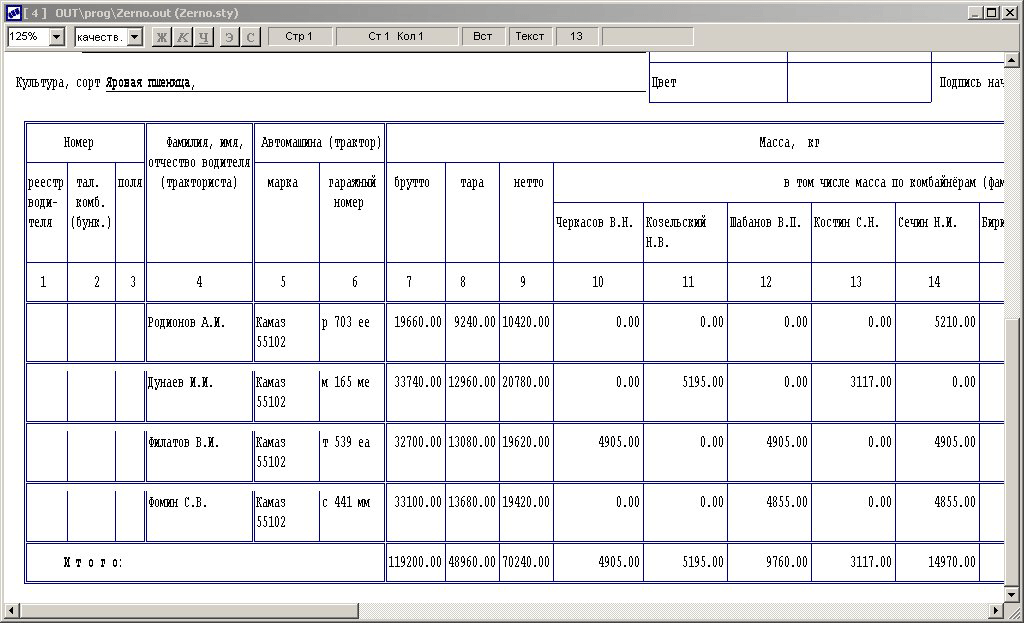Expand the 125% zoom dropdown arrow
This screenshot has width=1024, height=623.
pyautogui.click(x=56, y=37)
